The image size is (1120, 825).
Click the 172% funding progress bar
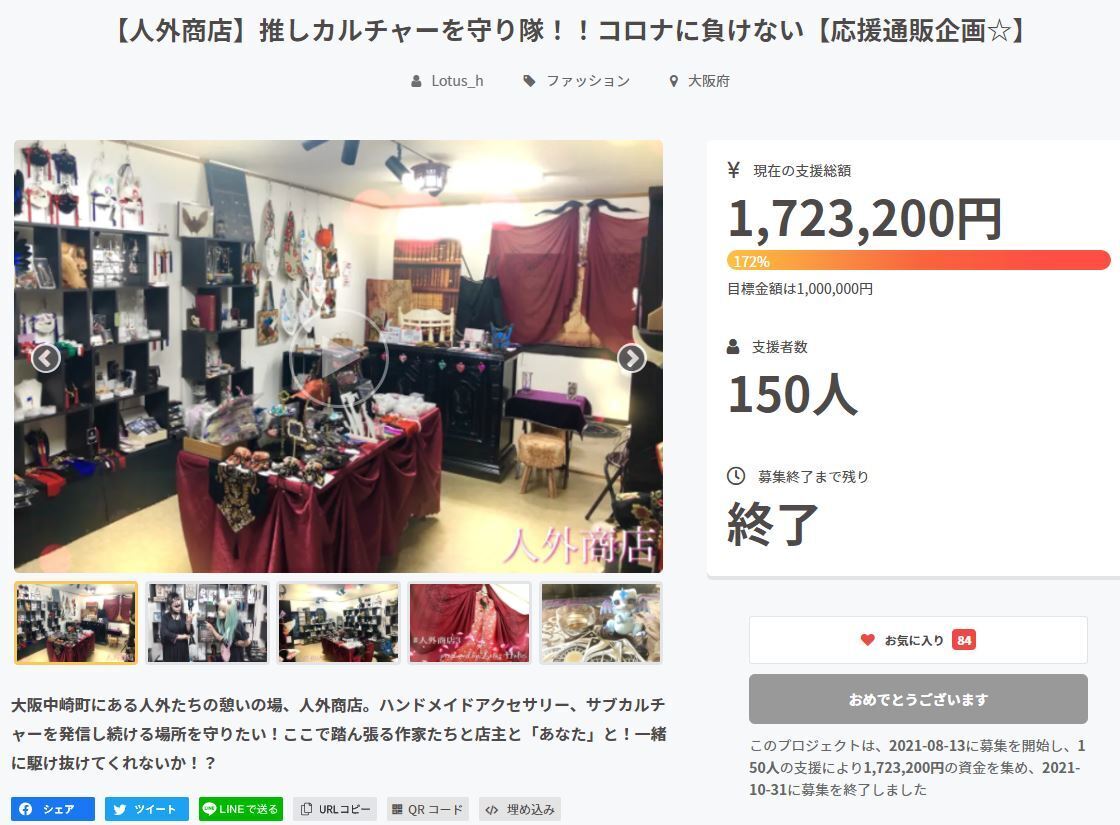(x=919, y=260)
